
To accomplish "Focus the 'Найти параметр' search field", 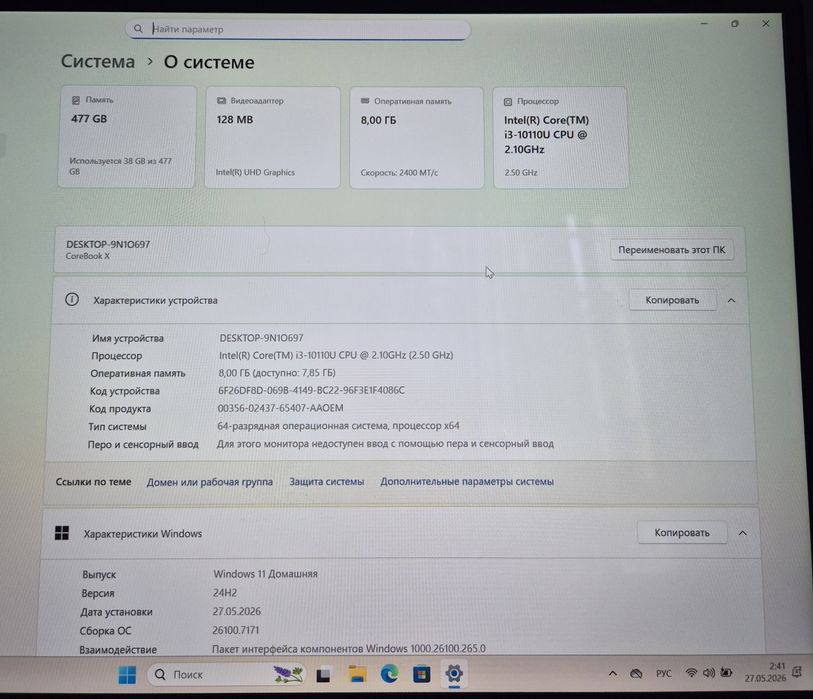I will [x=298, y=30].
